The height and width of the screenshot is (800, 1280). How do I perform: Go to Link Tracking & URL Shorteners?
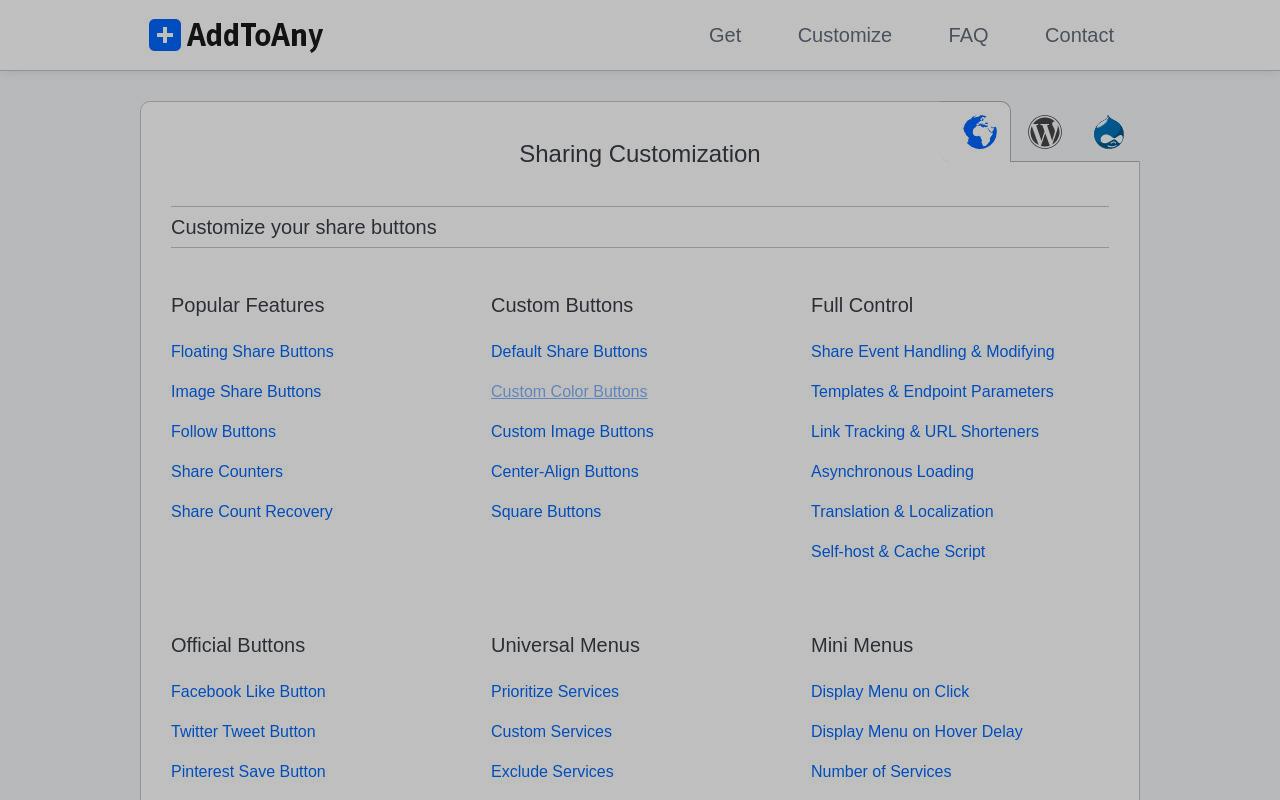click(x=925, y=431)
